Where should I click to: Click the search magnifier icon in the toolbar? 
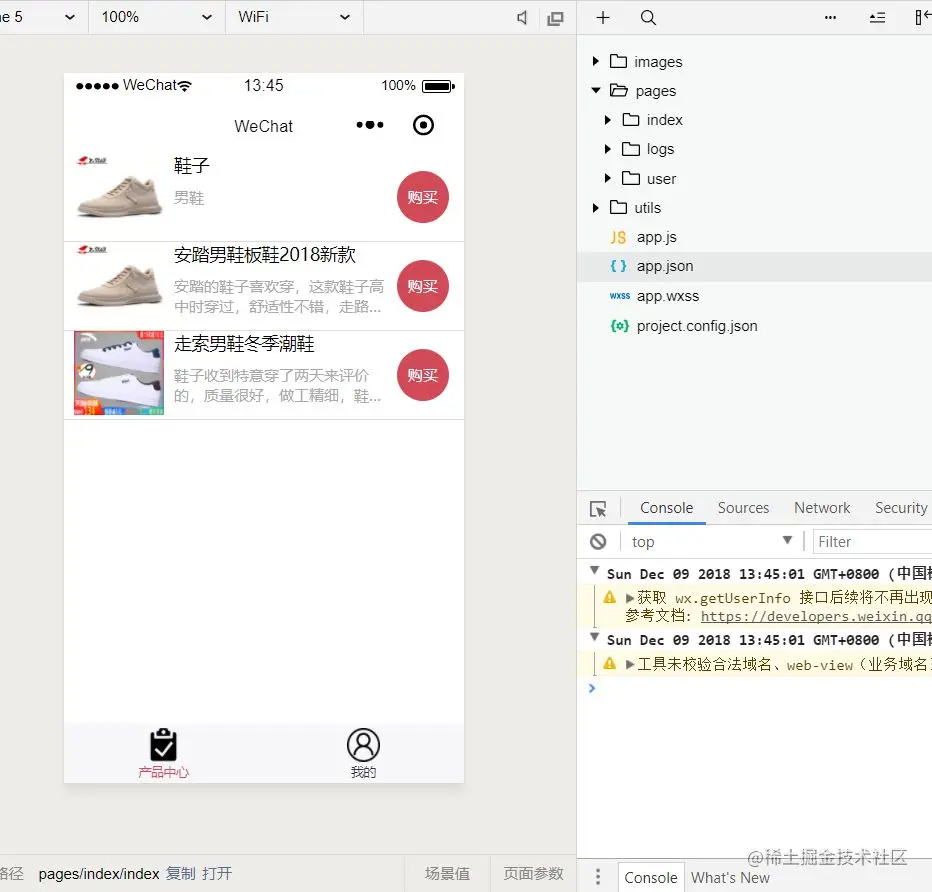[x=648, y=17]
